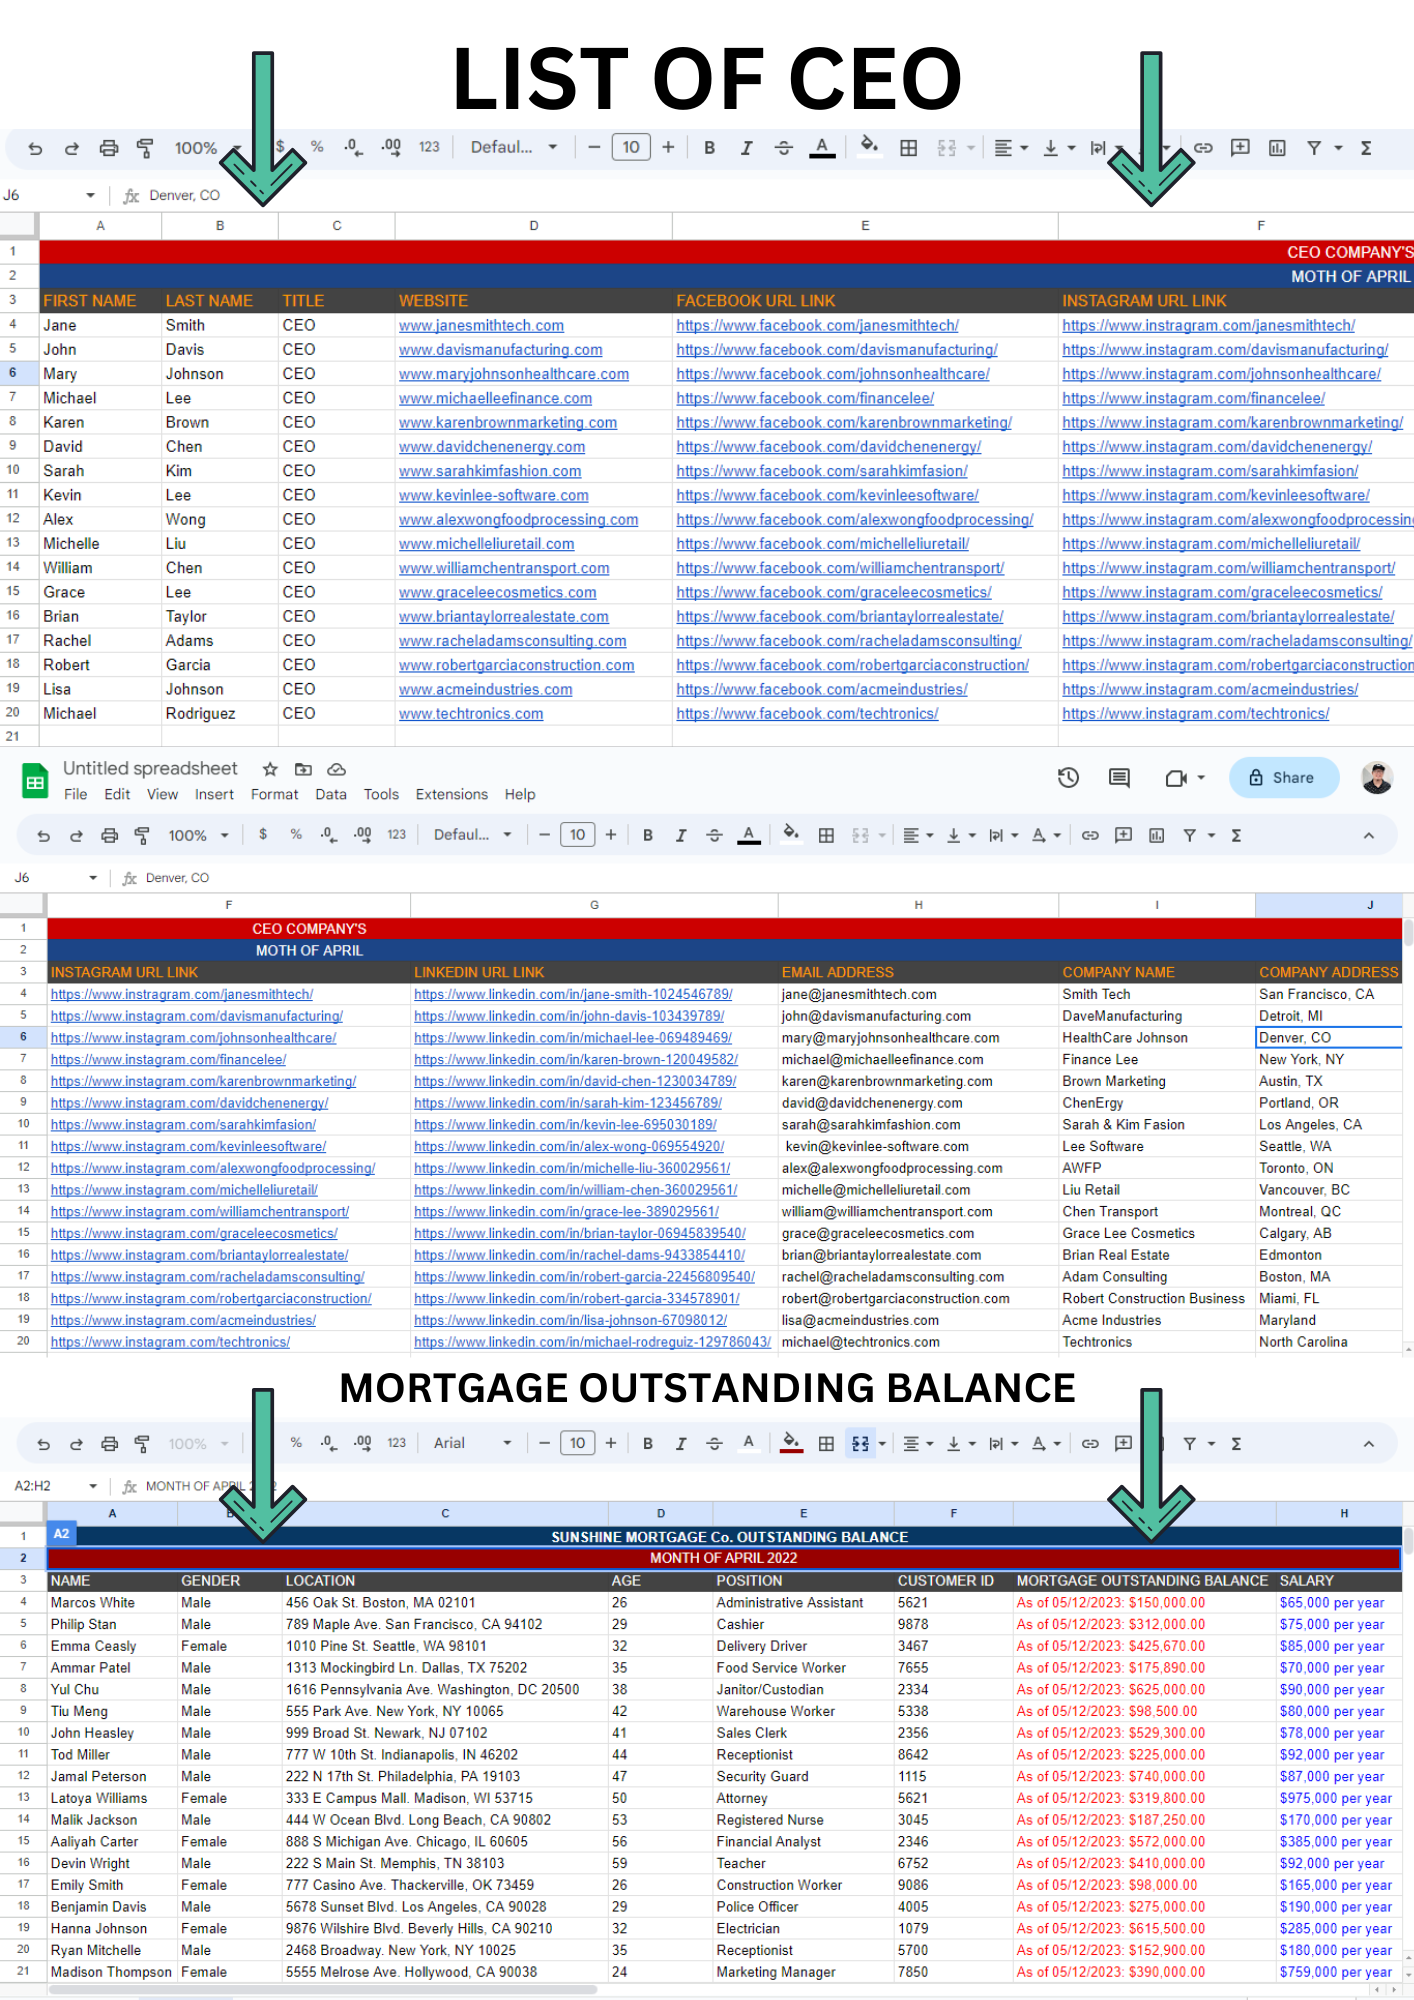The height and width of the screenshot is (2000, 1414).
Task: Toggle Italic in Untitled spreadsheet toolbar
Action: click(x=681, y=835)
